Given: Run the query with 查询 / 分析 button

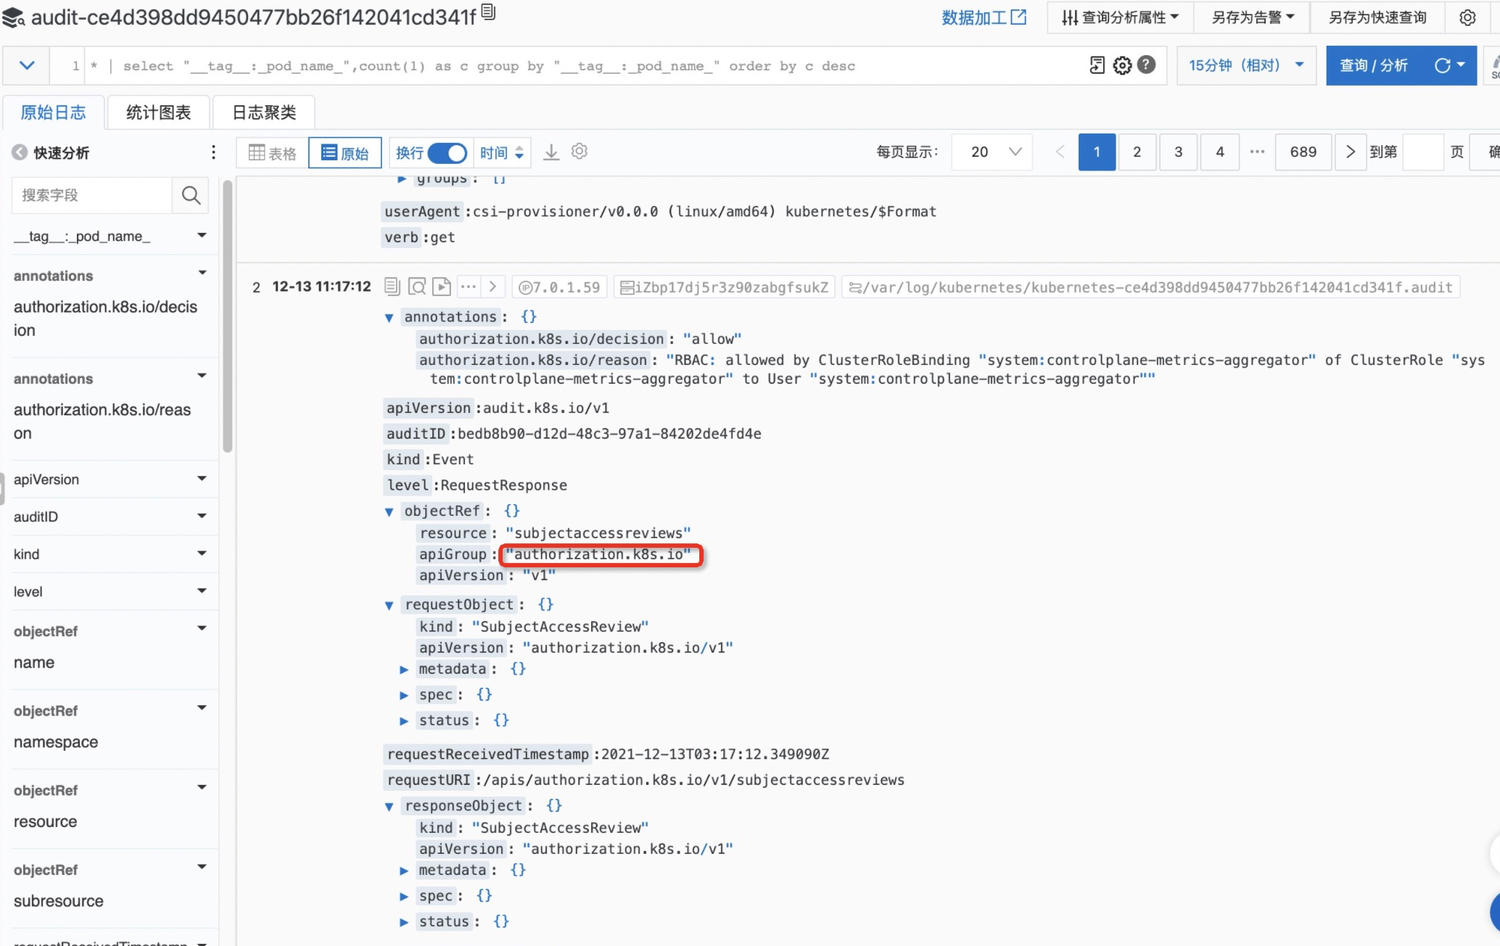Looking at the screenshot, I should pos(1374,66).
